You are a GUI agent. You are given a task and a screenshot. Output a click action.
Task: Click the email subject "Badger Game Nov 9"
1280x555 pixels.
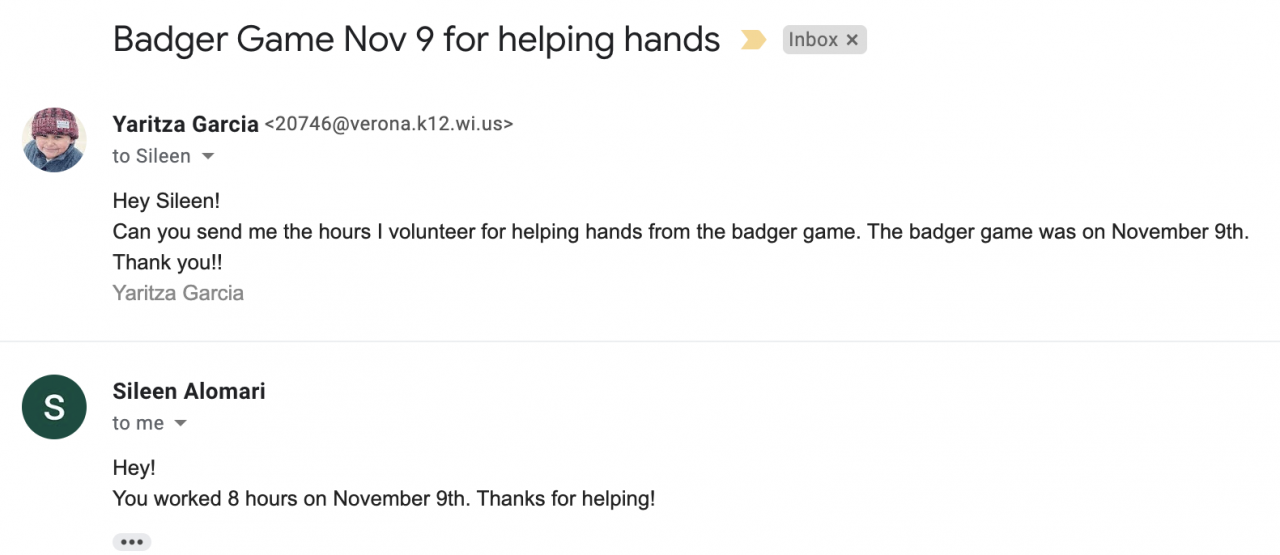click(416, 40)
